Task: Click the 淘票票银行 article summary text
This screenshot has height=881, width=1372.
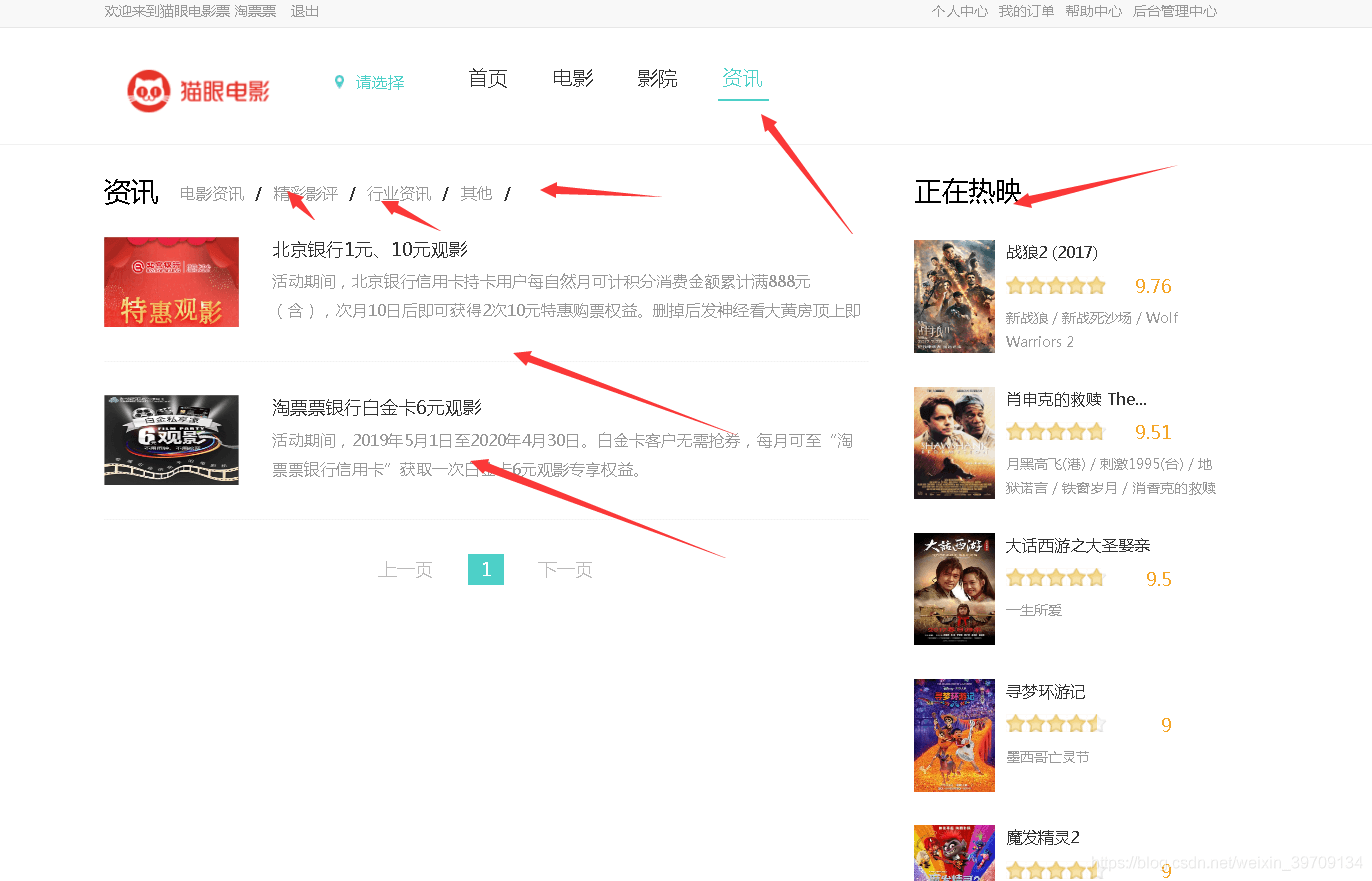Action: [x=562, y=455]
